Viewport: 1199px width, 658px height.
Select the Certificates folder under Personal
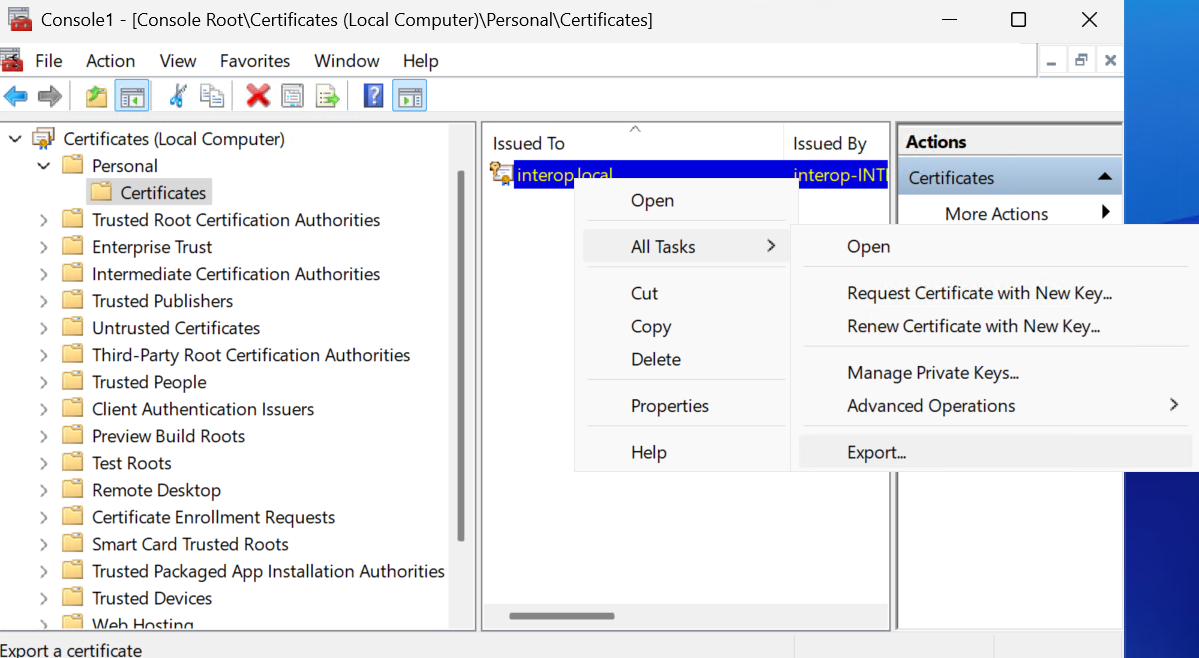pyautogui.click(x=149, y=193)
